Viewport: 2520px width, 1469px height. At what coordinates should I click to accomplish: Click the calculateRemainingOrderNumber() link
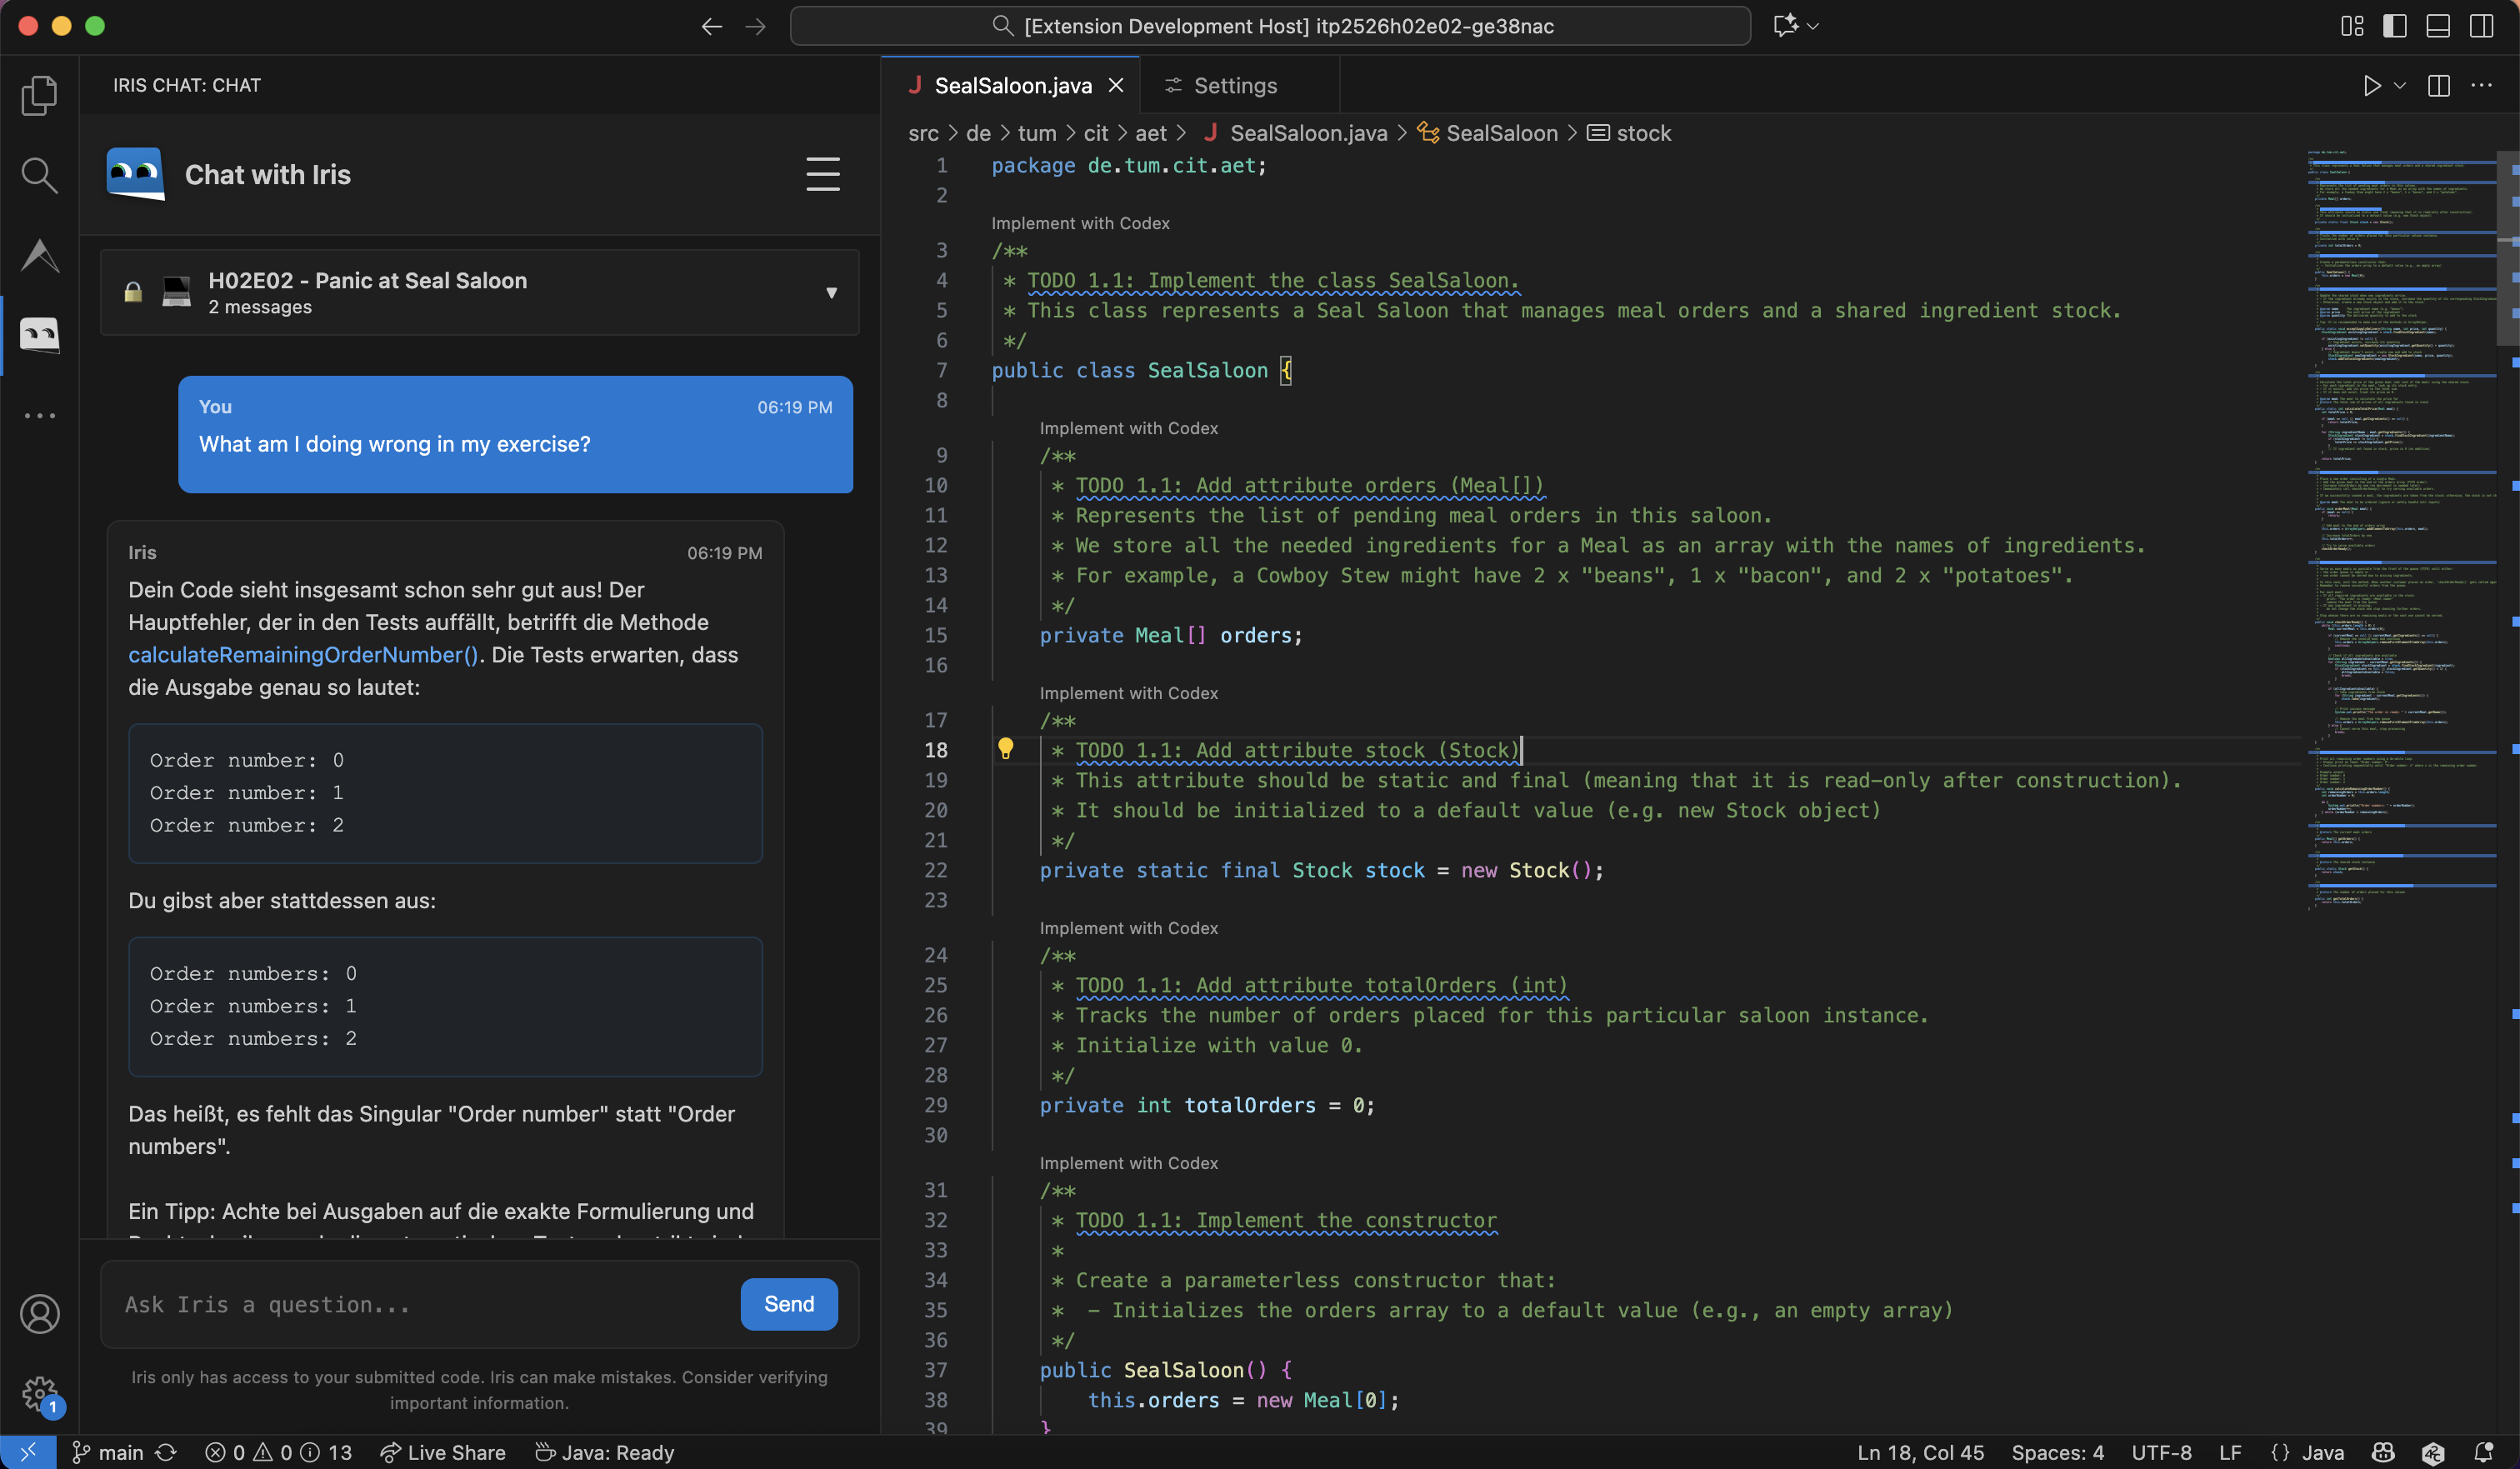303,655
